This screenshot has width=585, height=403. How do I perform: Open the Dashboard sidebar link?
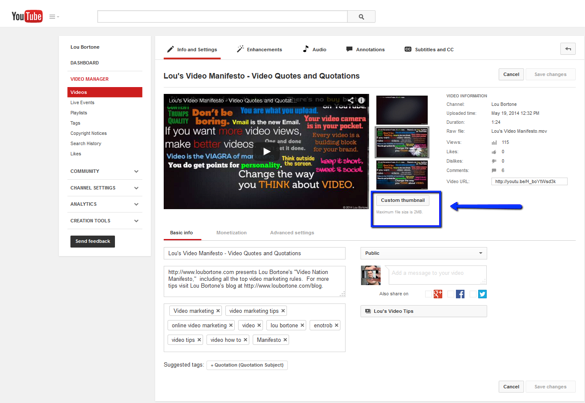(85, 63)
